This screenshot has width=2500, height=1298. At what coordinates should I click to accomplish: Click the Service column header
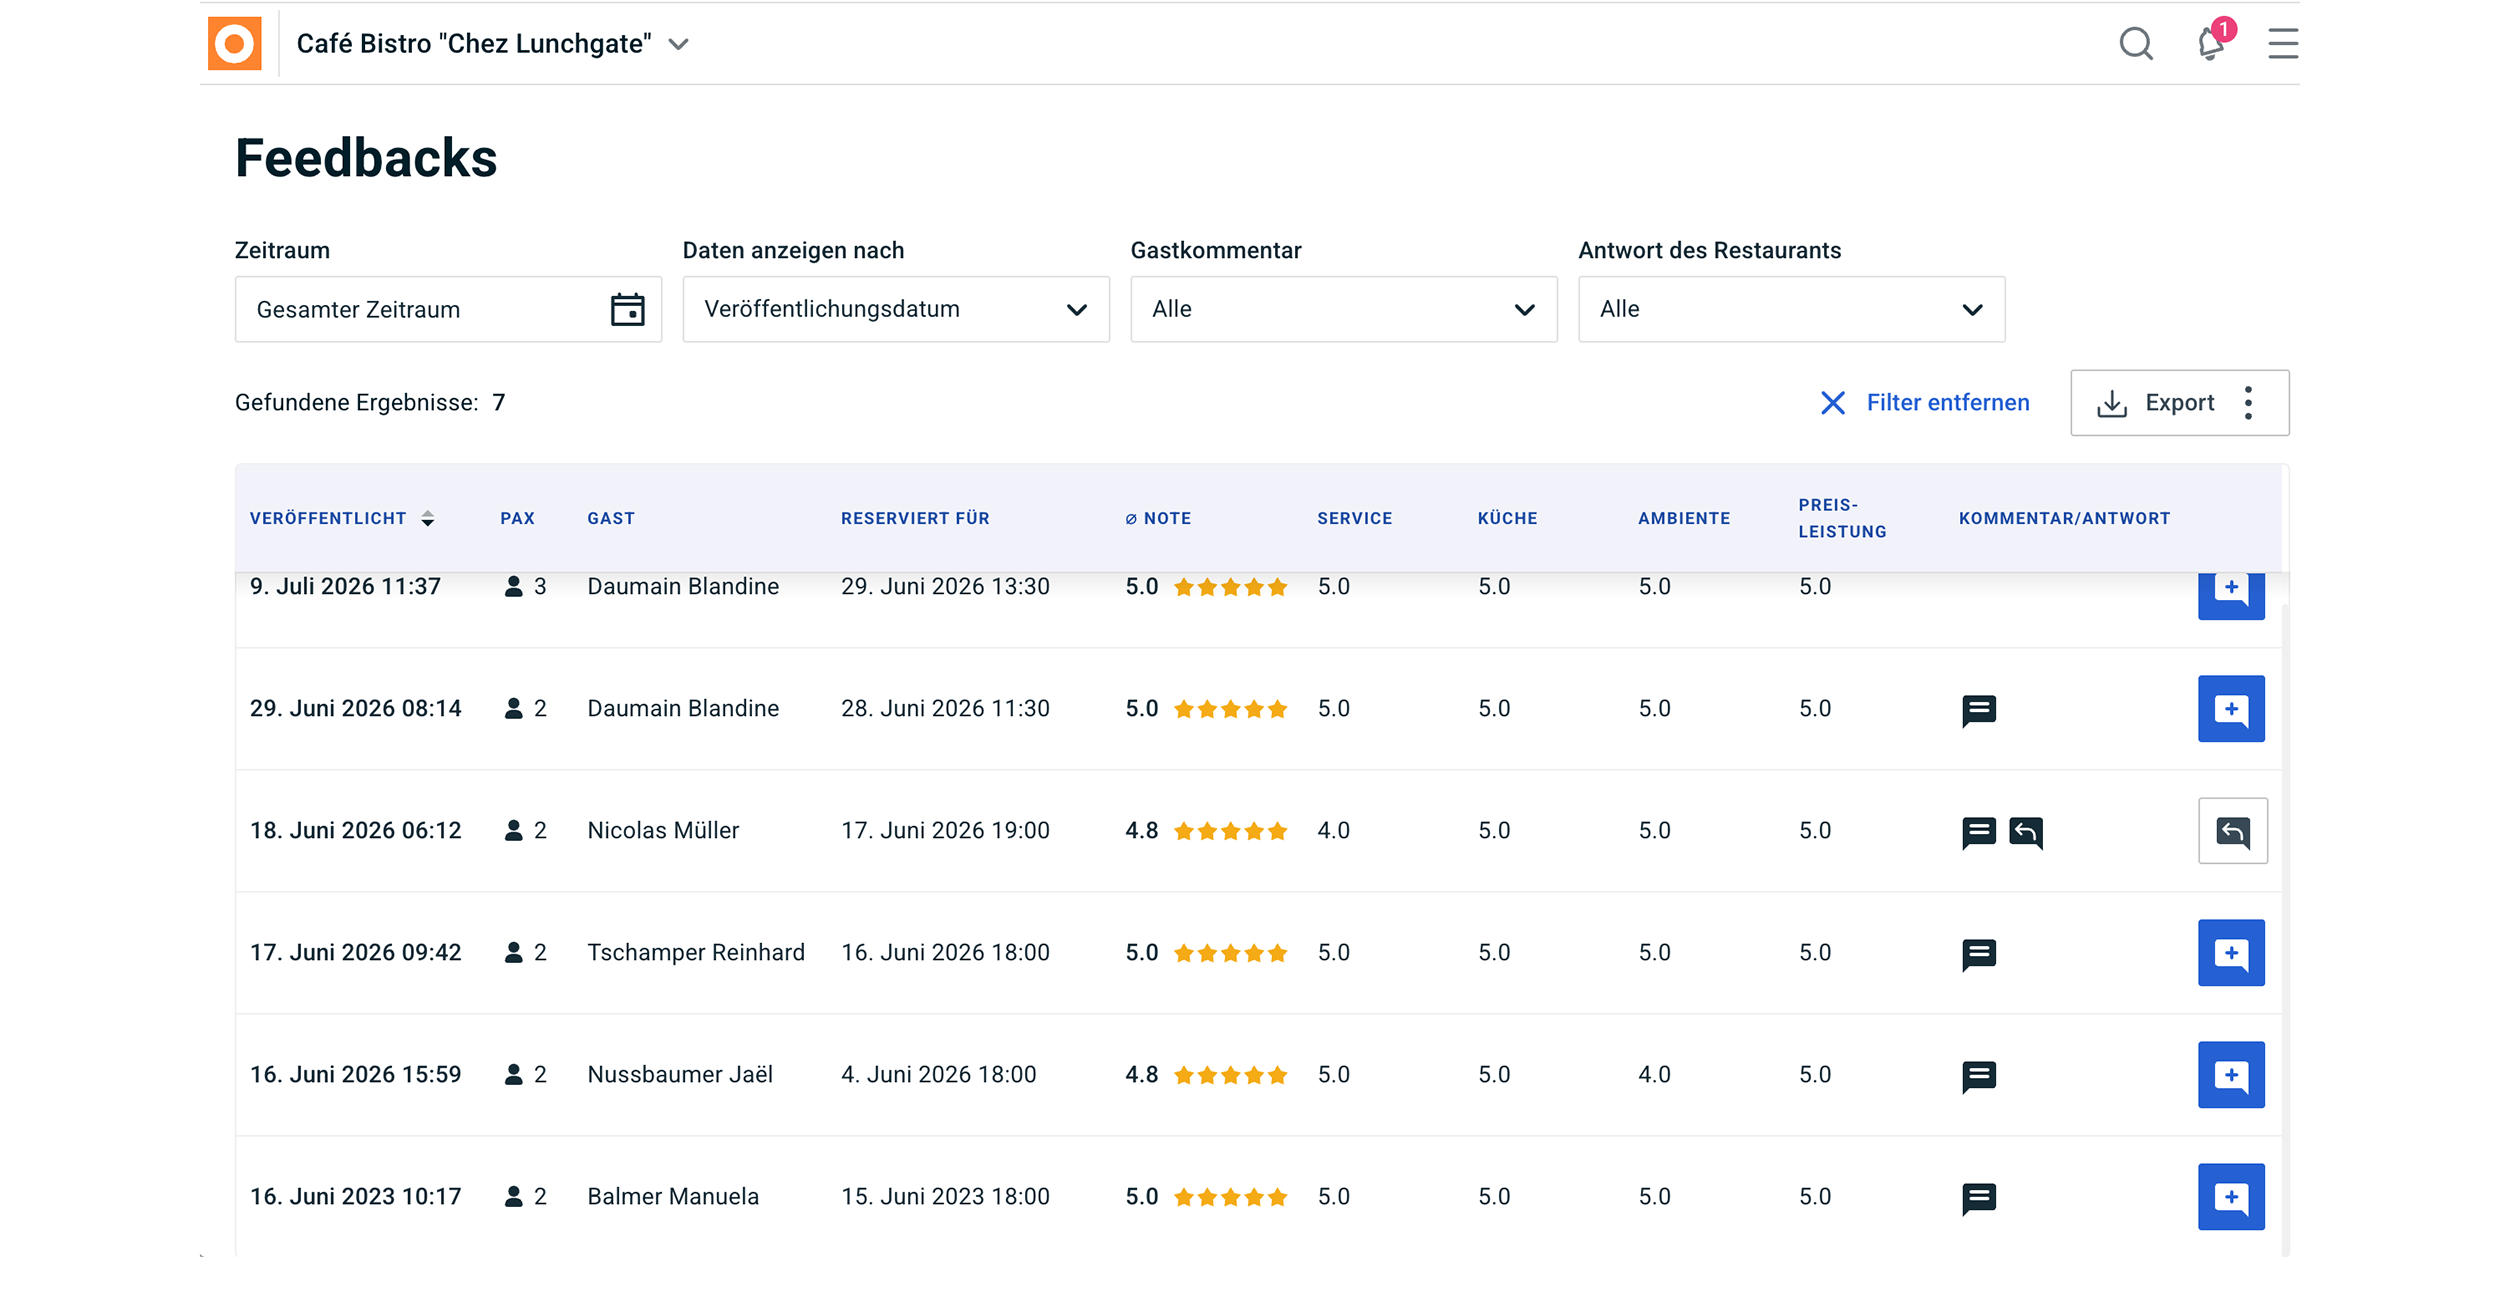pos(1354,518)
